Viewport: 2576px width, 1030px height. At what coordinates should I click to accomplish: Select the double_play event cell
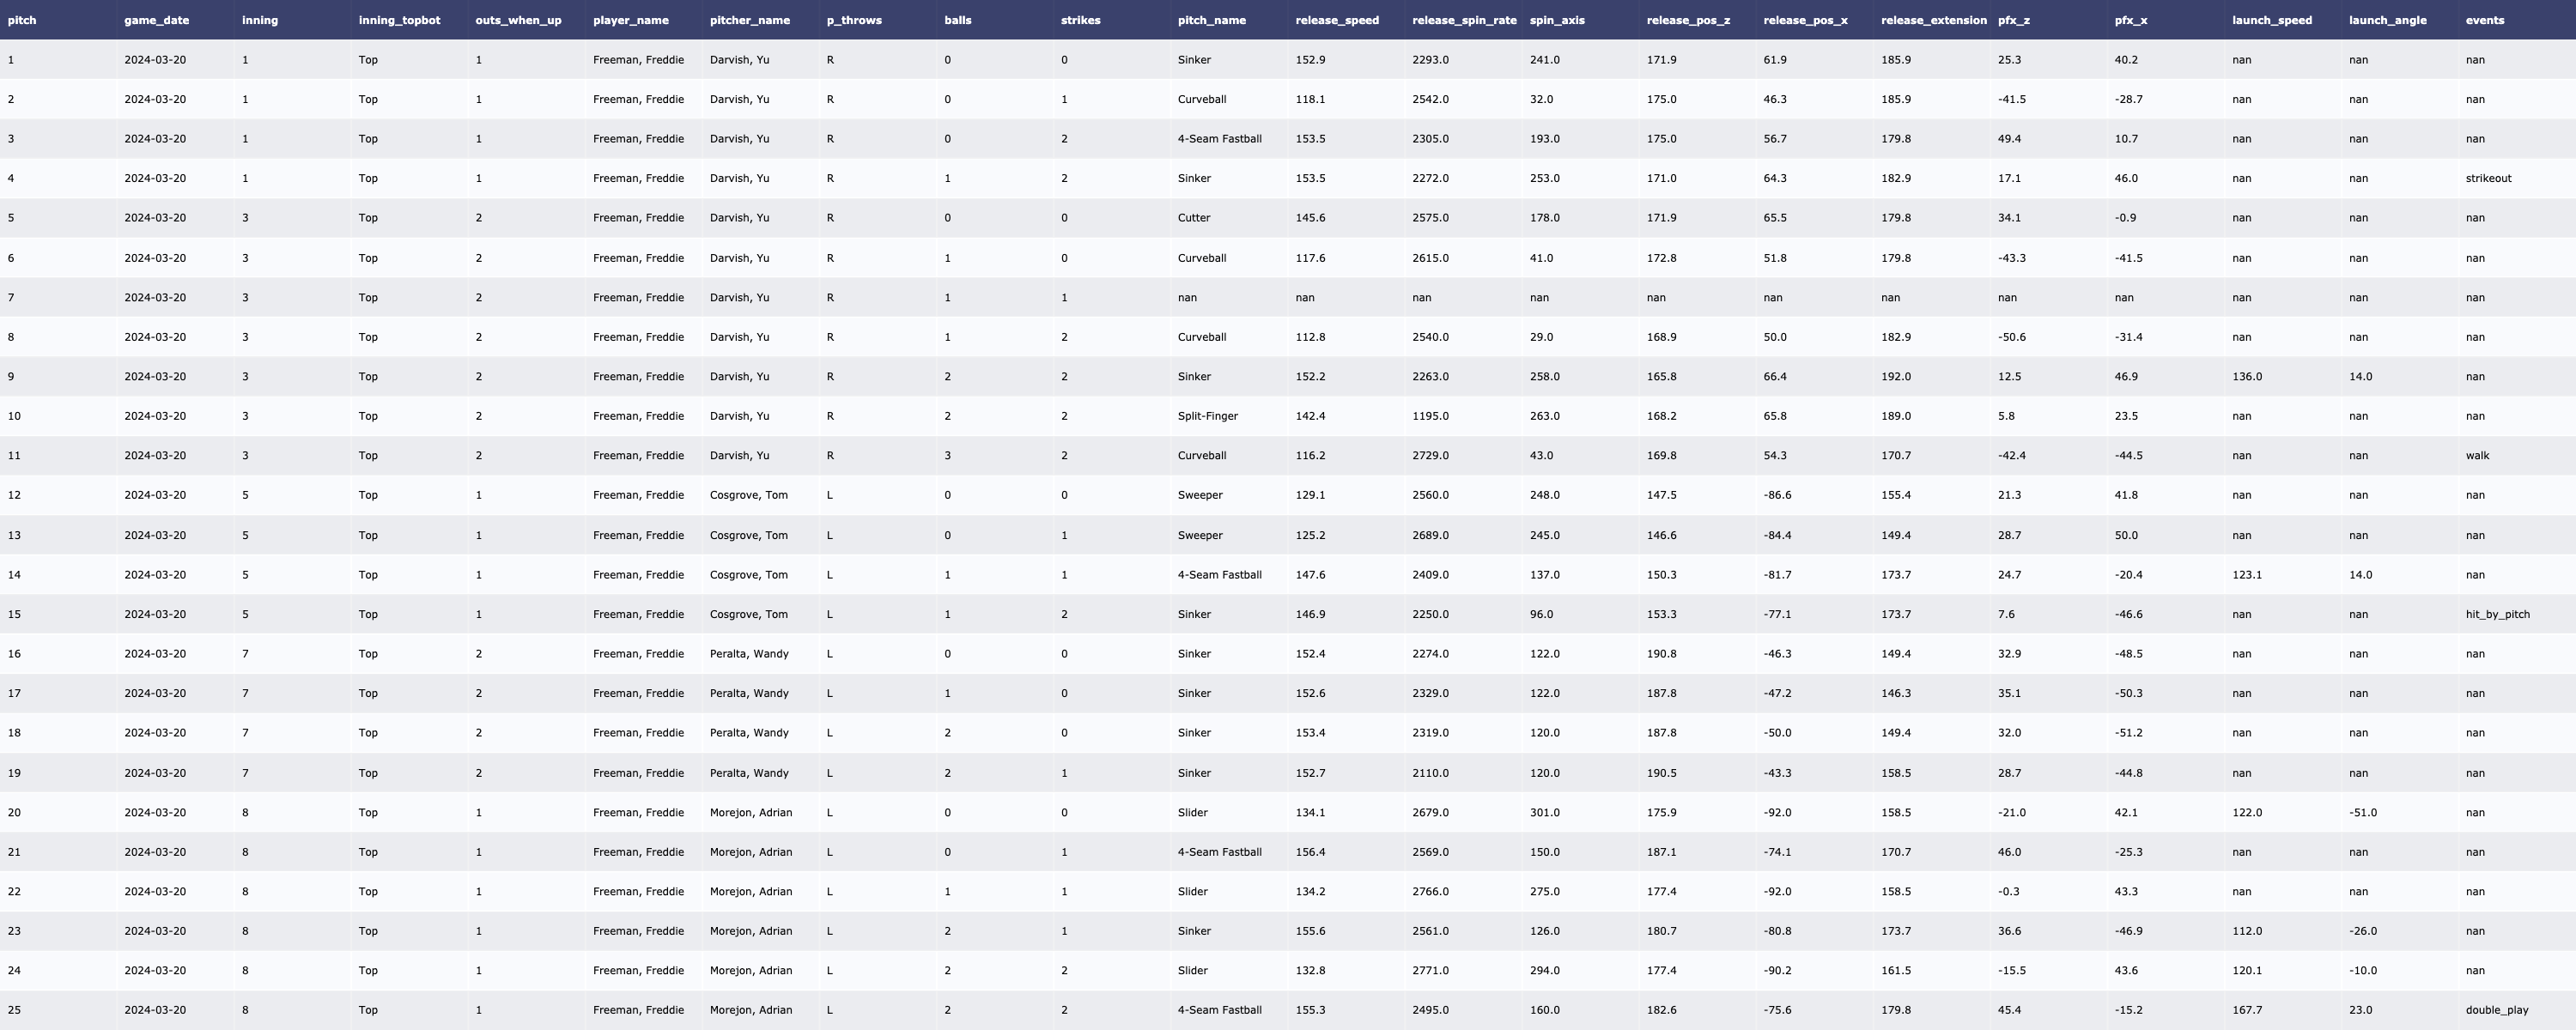(2496, 1010)
